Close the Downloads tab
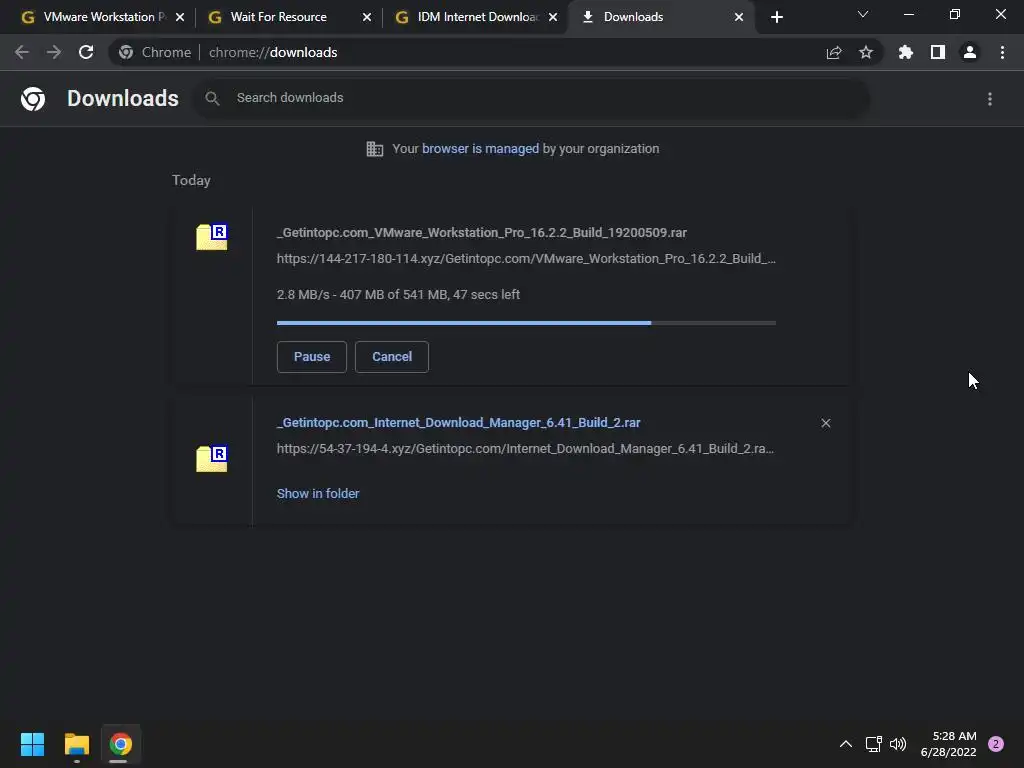 click(739, 17)
